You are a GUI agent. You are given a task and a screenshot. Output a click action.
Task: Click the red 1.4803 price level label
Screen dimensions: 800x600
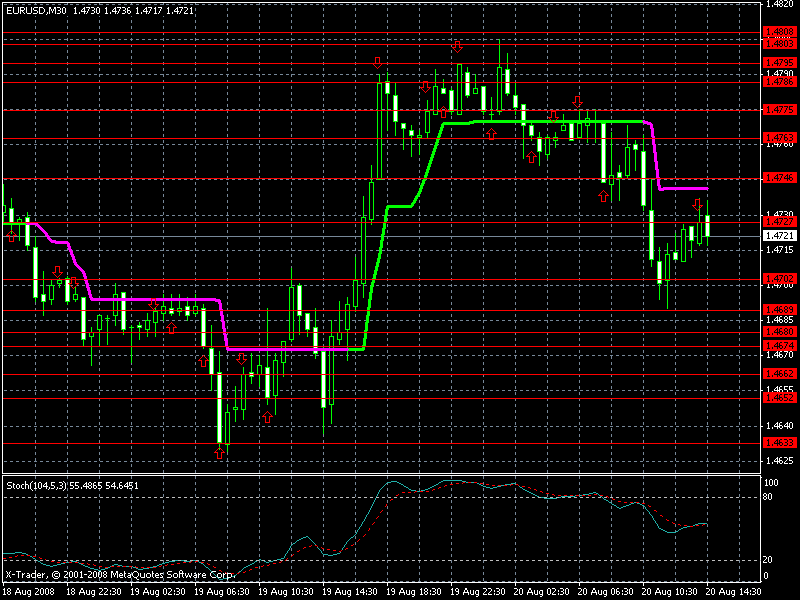[779, 44]
